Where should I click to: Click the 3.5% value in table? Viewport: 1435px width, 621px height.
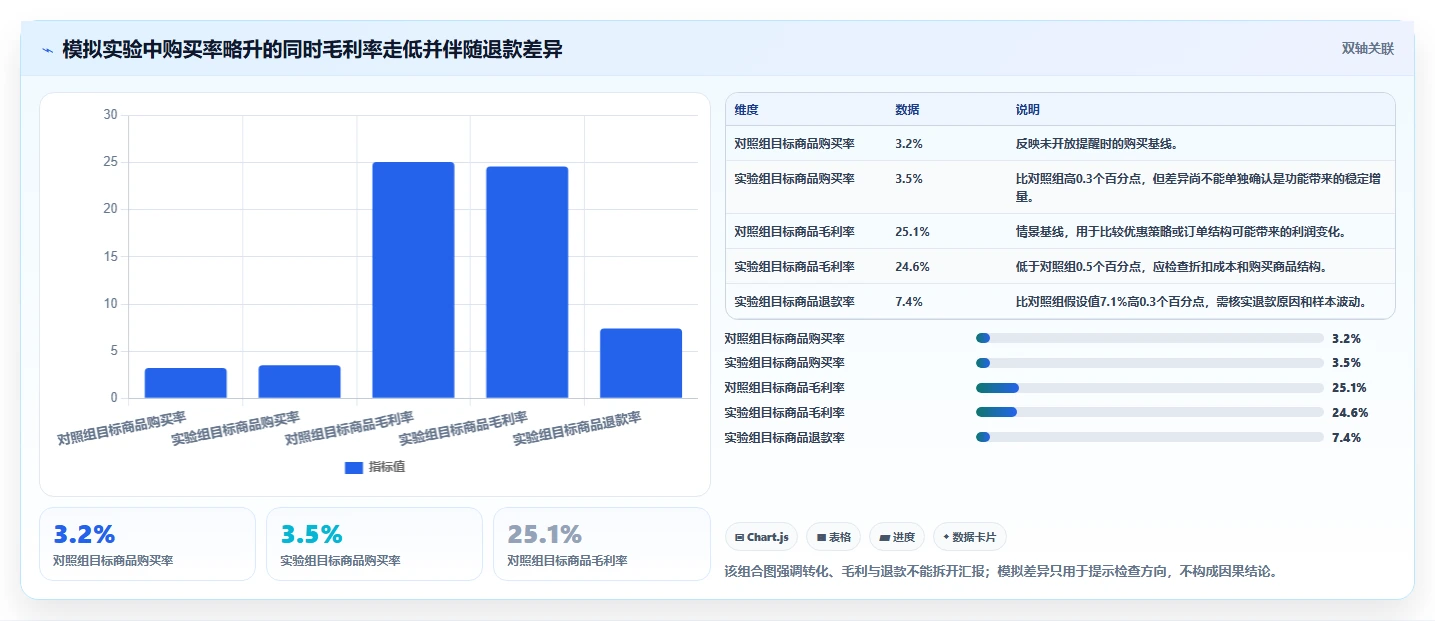point(909,179)
